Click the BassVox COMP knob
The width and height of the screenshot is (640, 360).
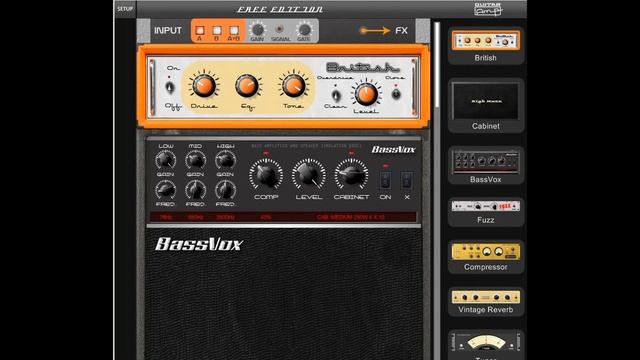266,174
